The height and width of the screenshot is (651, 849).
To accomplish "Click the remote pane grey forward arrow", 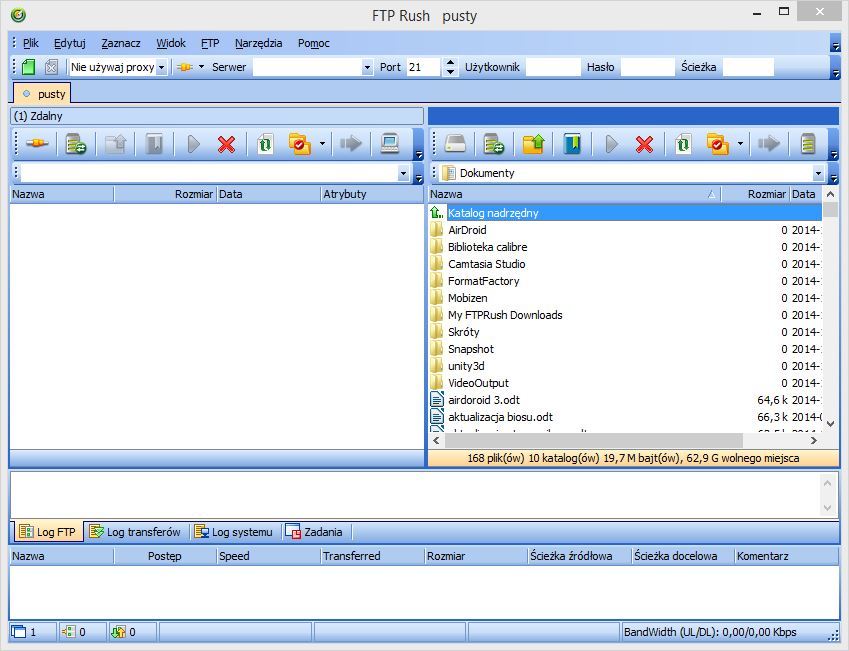I will (350, 144).
